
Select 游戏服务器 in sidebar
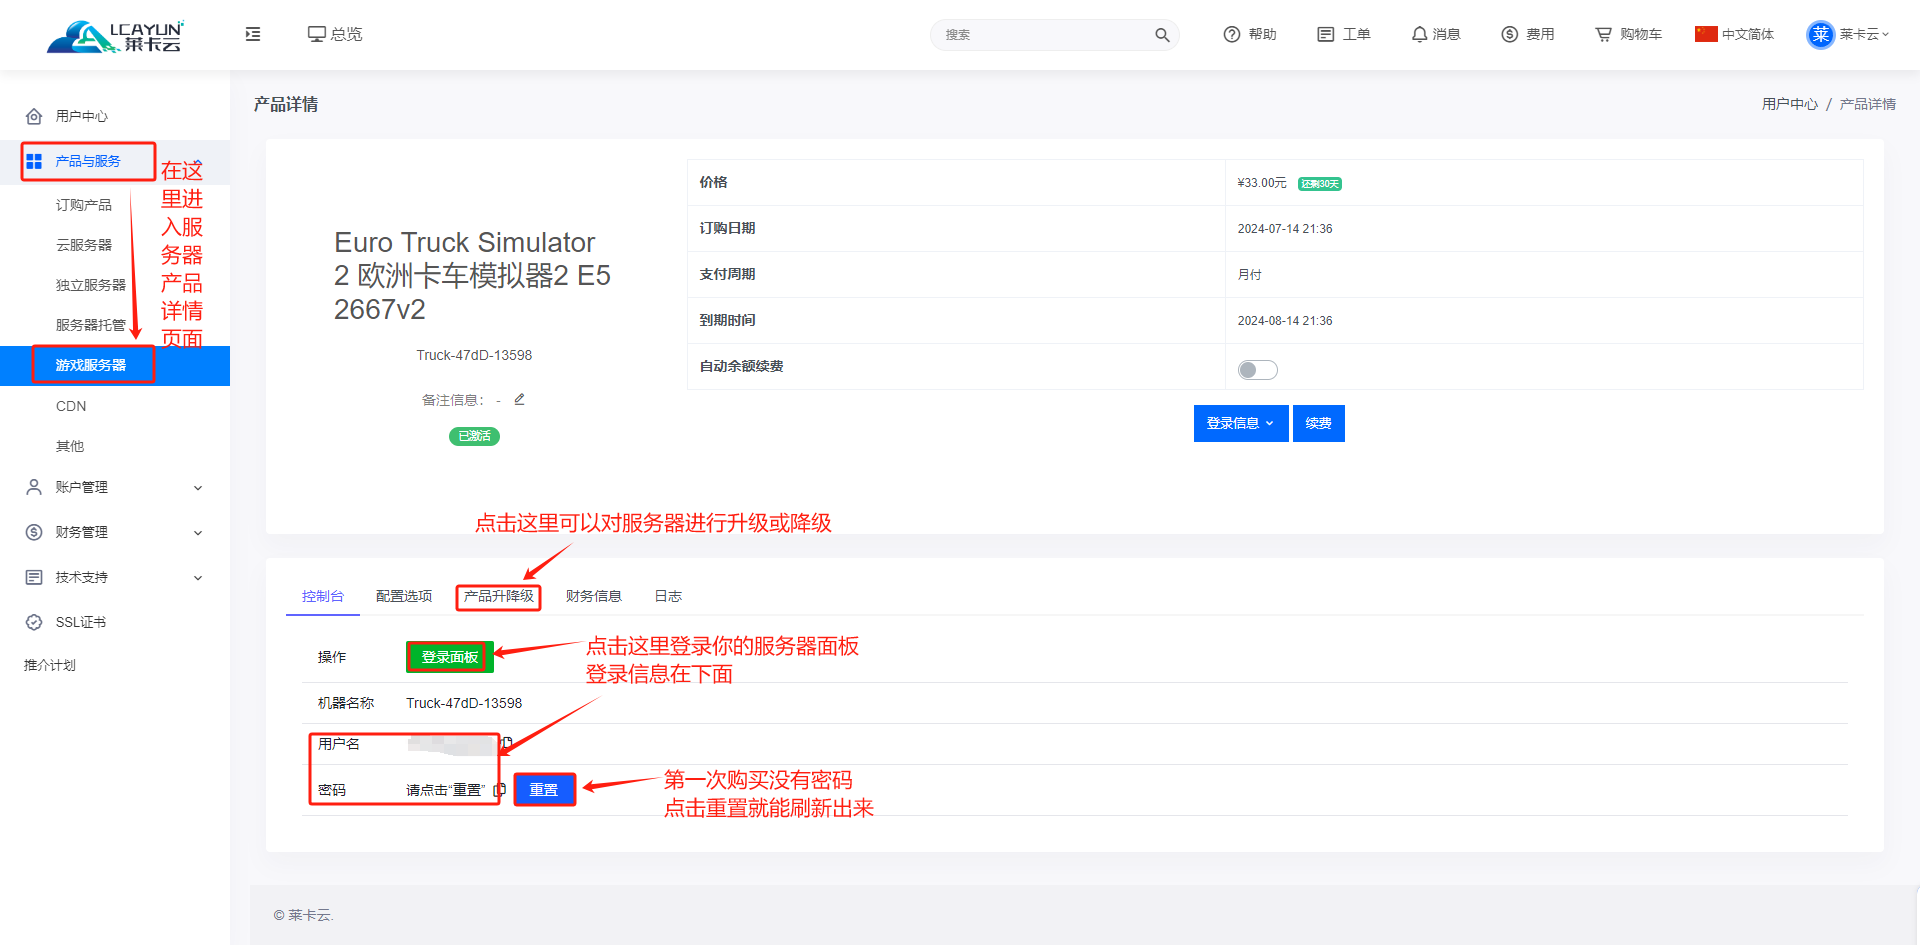(115, 365)
